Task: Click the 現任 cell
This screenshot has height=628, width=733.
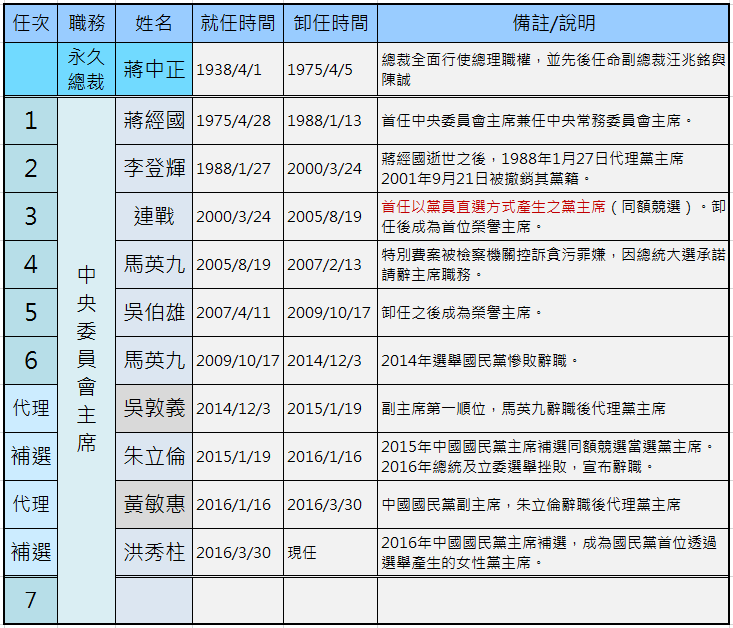Action: (331, 552)
